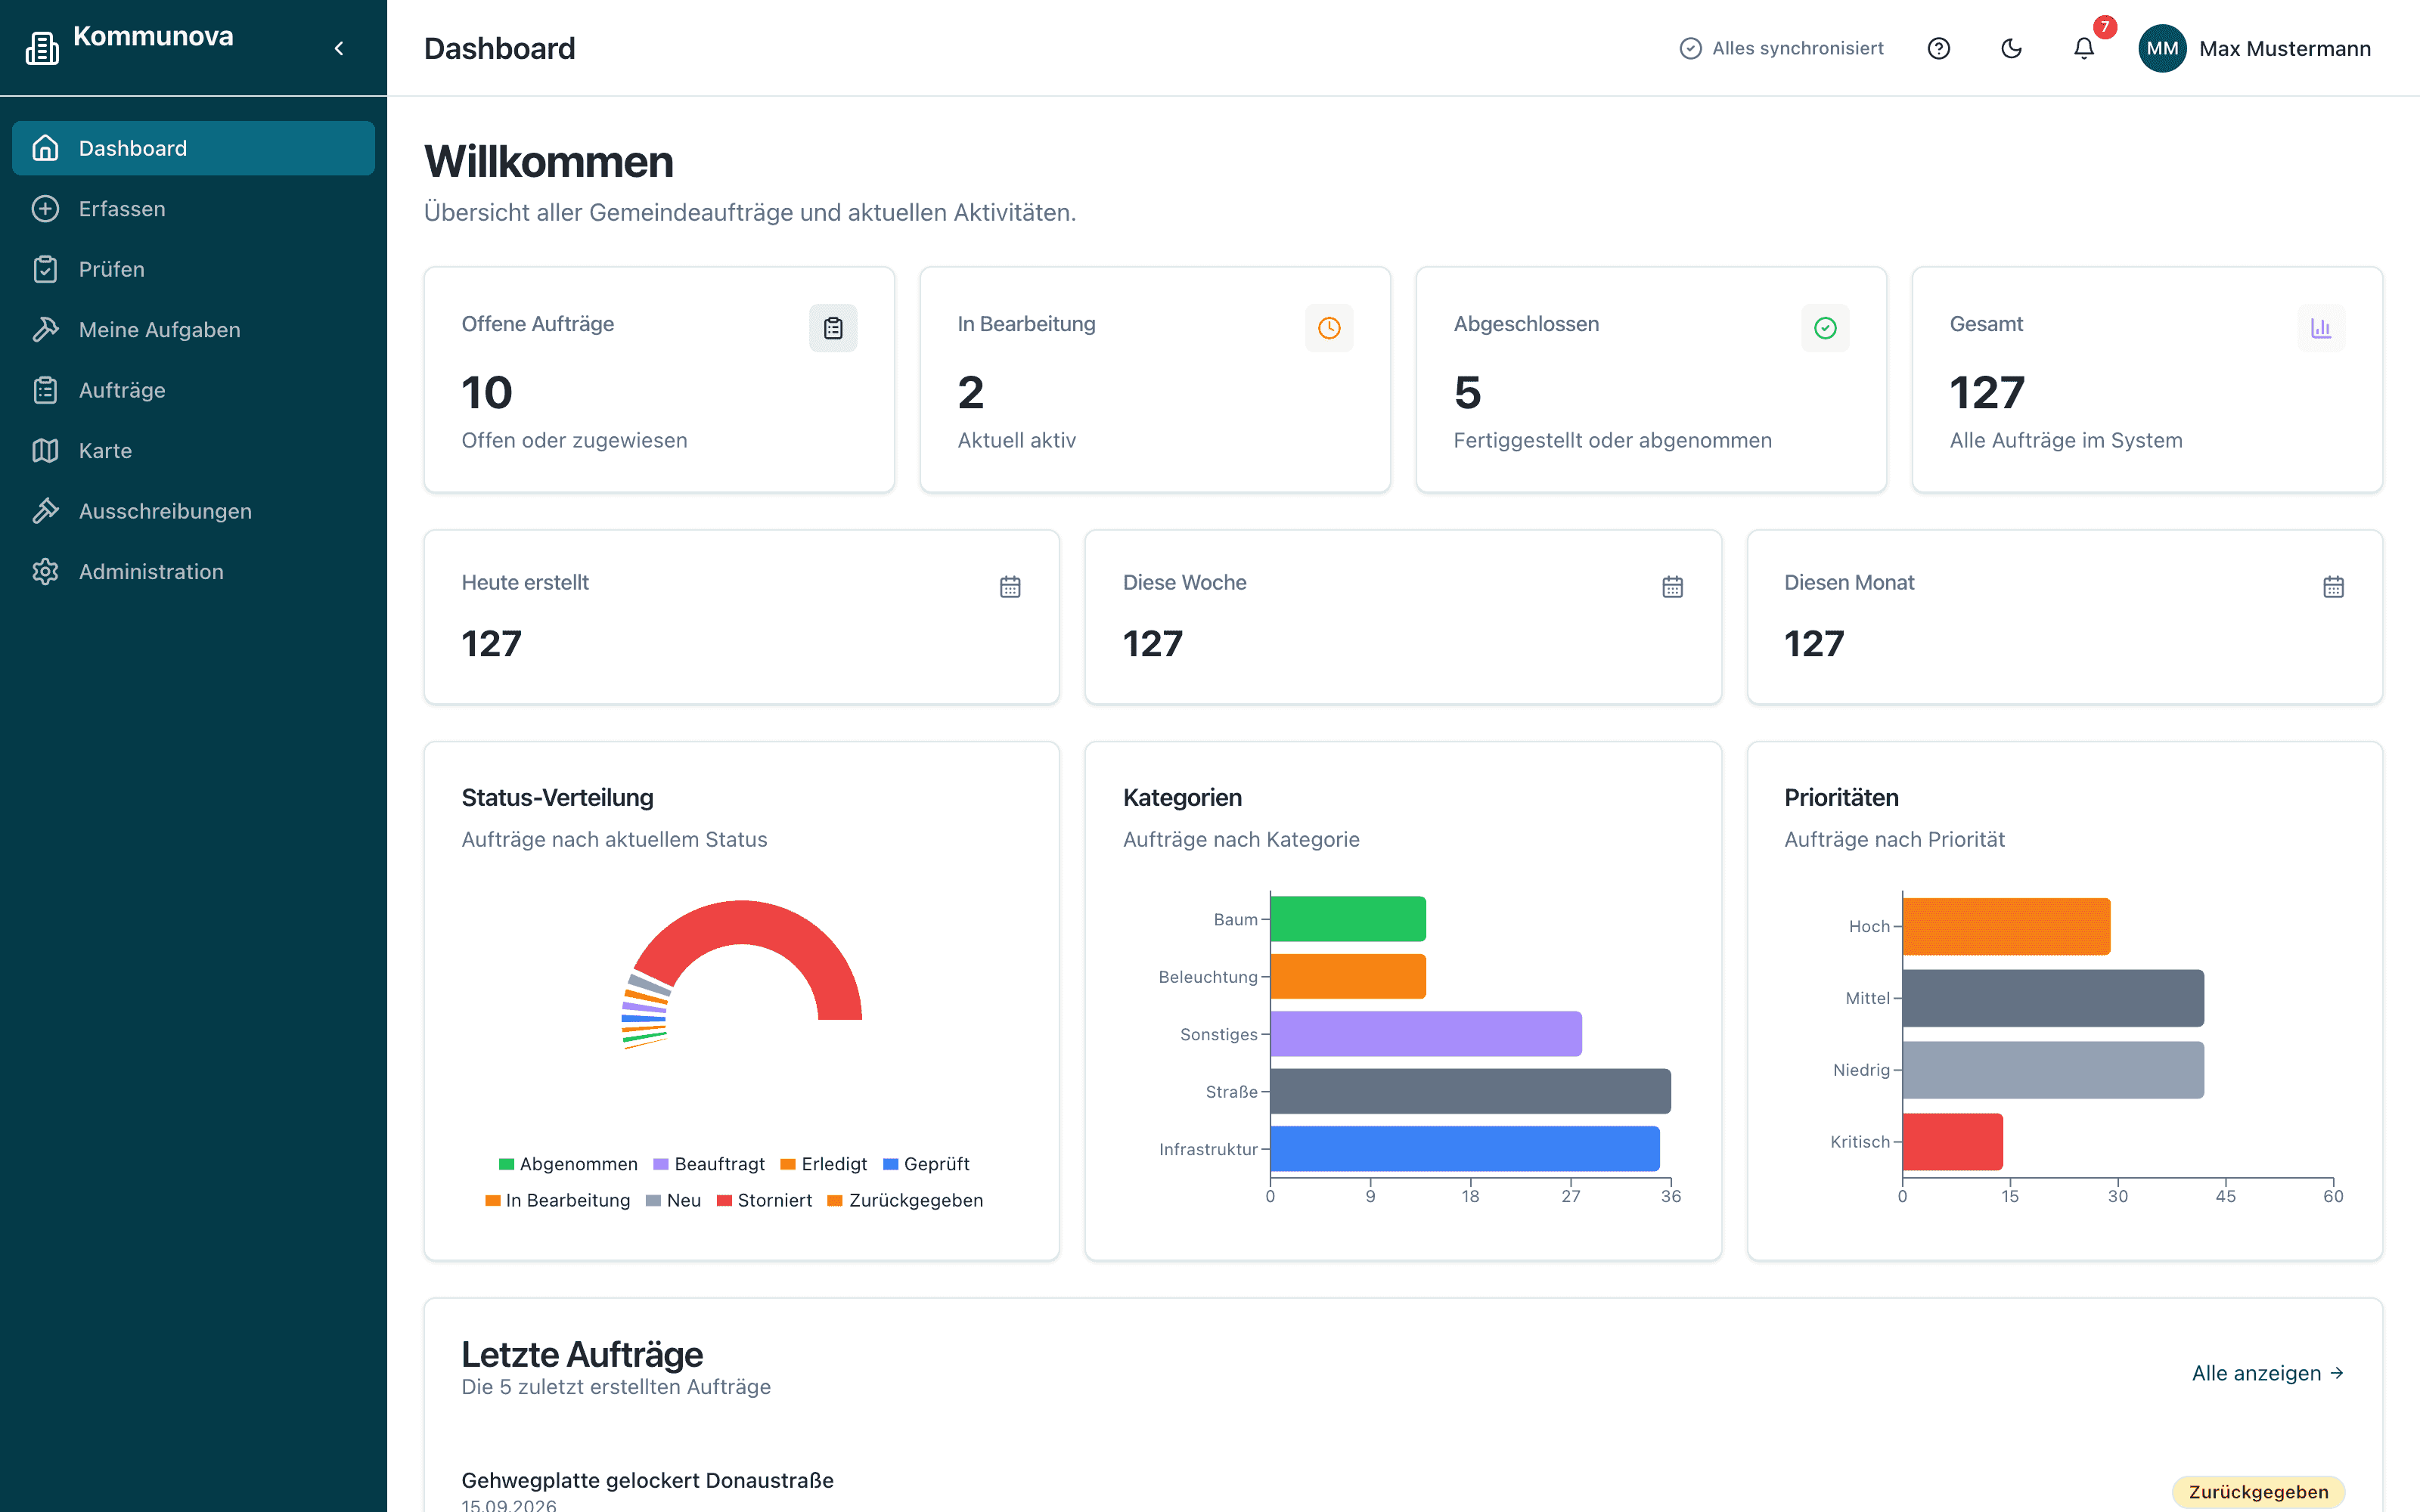
Task: Open the Alle anzeigen link
Action: tap(2267, 1373)
